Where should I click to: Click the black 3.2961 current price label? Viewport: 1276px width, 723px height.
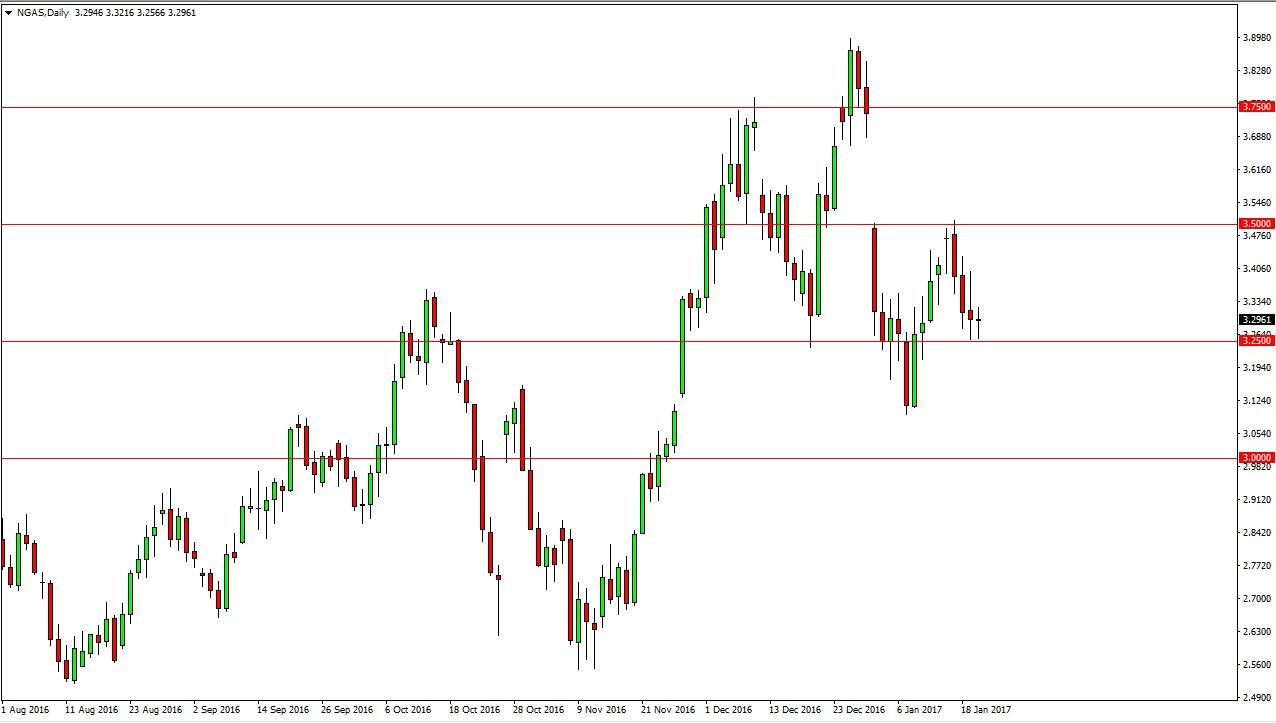1256,321
